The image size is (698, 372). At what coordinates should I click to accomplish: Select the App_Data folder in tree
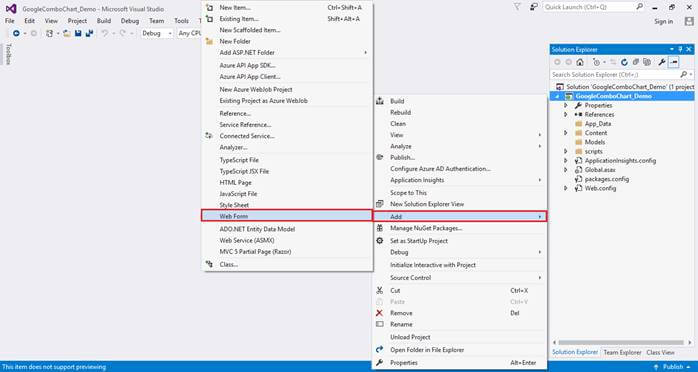tap(598, 124)
